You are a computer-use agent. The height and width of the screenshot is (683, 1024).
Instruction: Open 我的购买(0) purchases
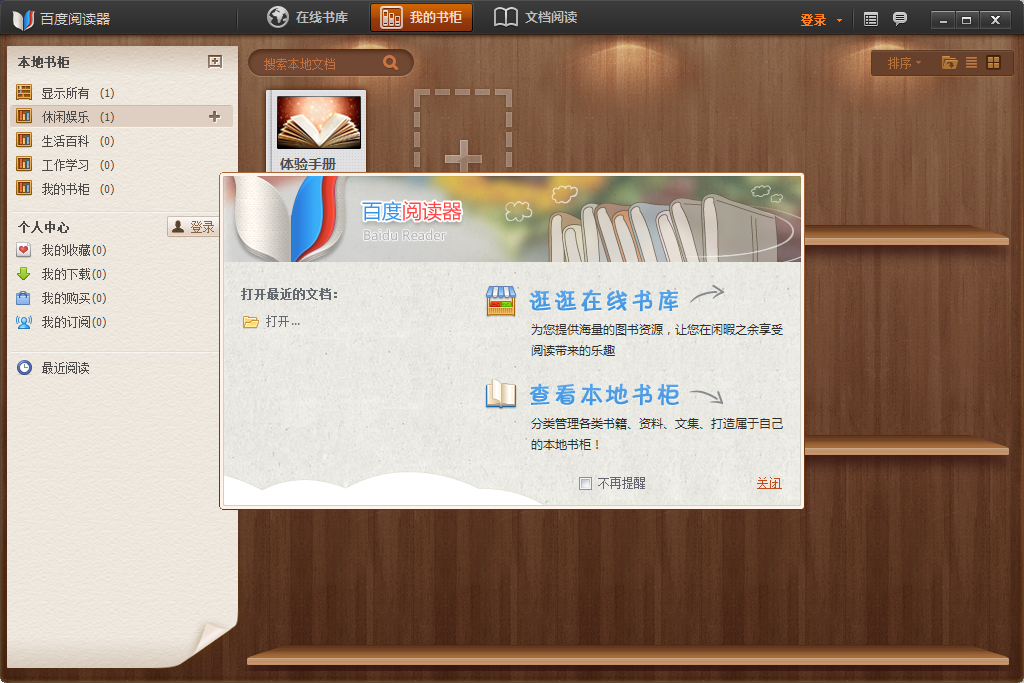click(73, 298)
